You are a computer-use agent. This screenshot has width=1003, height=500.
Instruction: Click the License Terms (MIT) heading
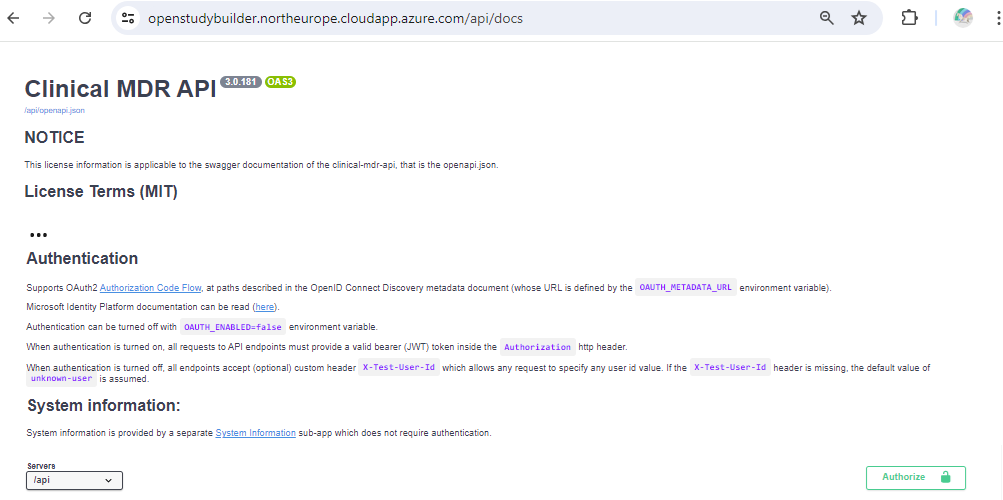click(x=101, y=192)
